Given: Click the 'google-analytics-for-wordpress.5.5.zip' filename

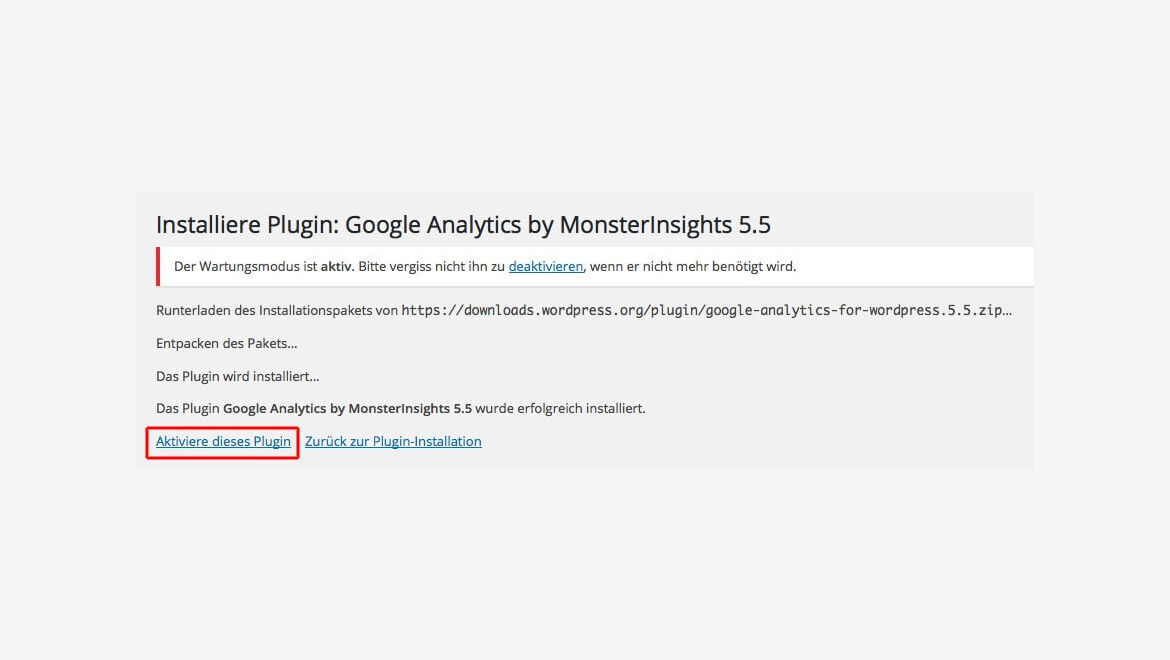Looking at the screenshot, I should pos(854,310).
